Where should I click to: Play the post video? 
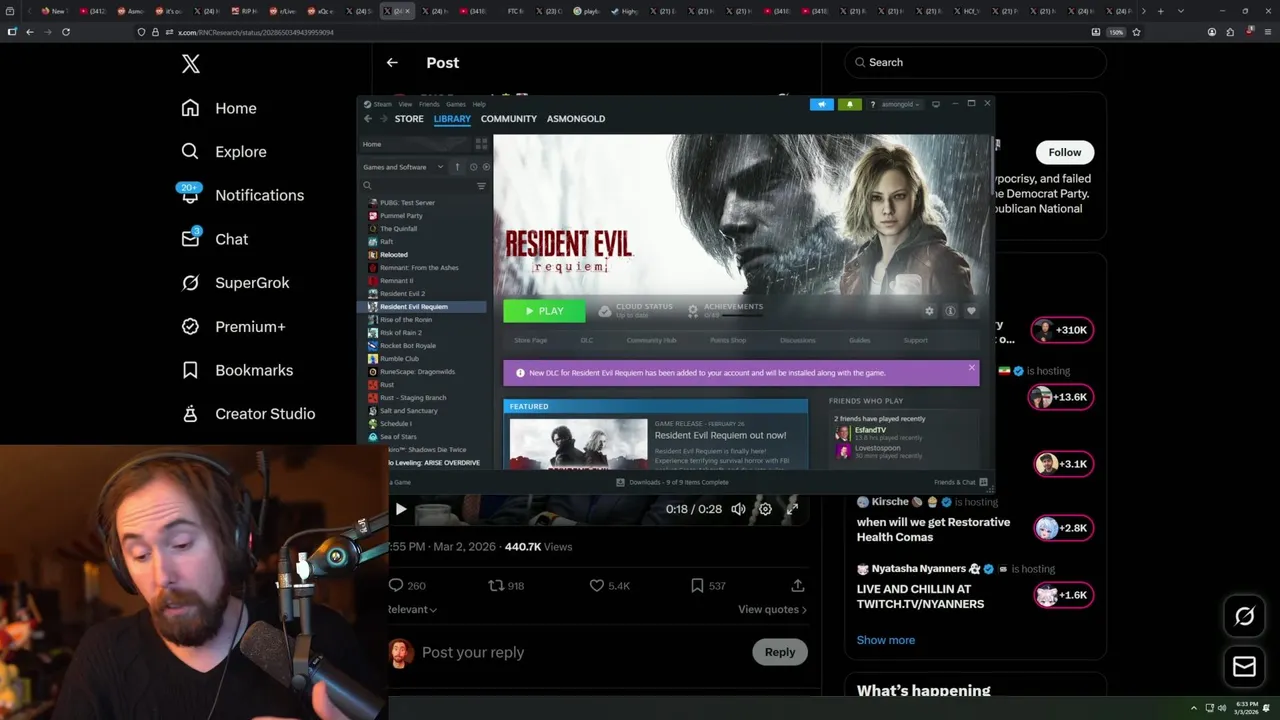point(400,509)
